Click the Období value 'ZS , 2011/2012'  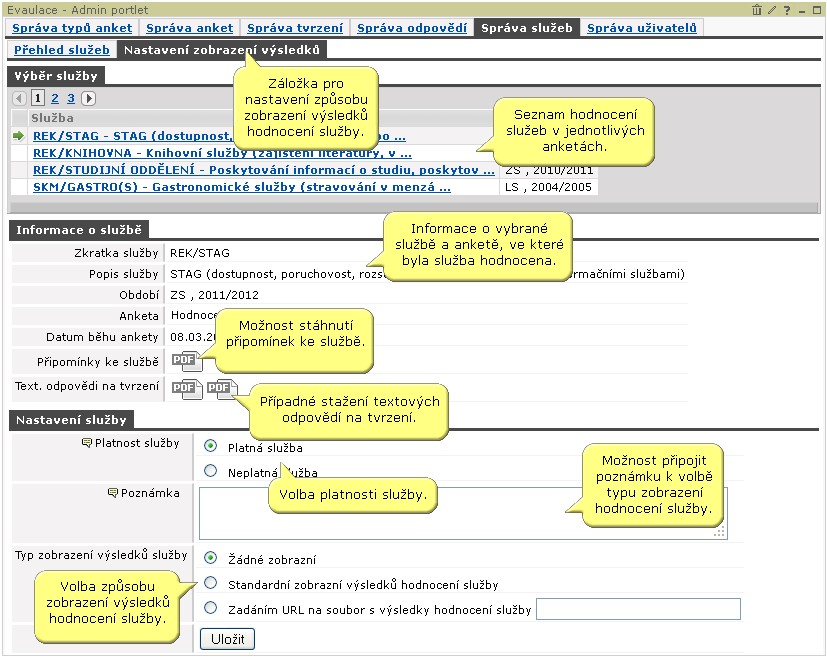point(214,295)
